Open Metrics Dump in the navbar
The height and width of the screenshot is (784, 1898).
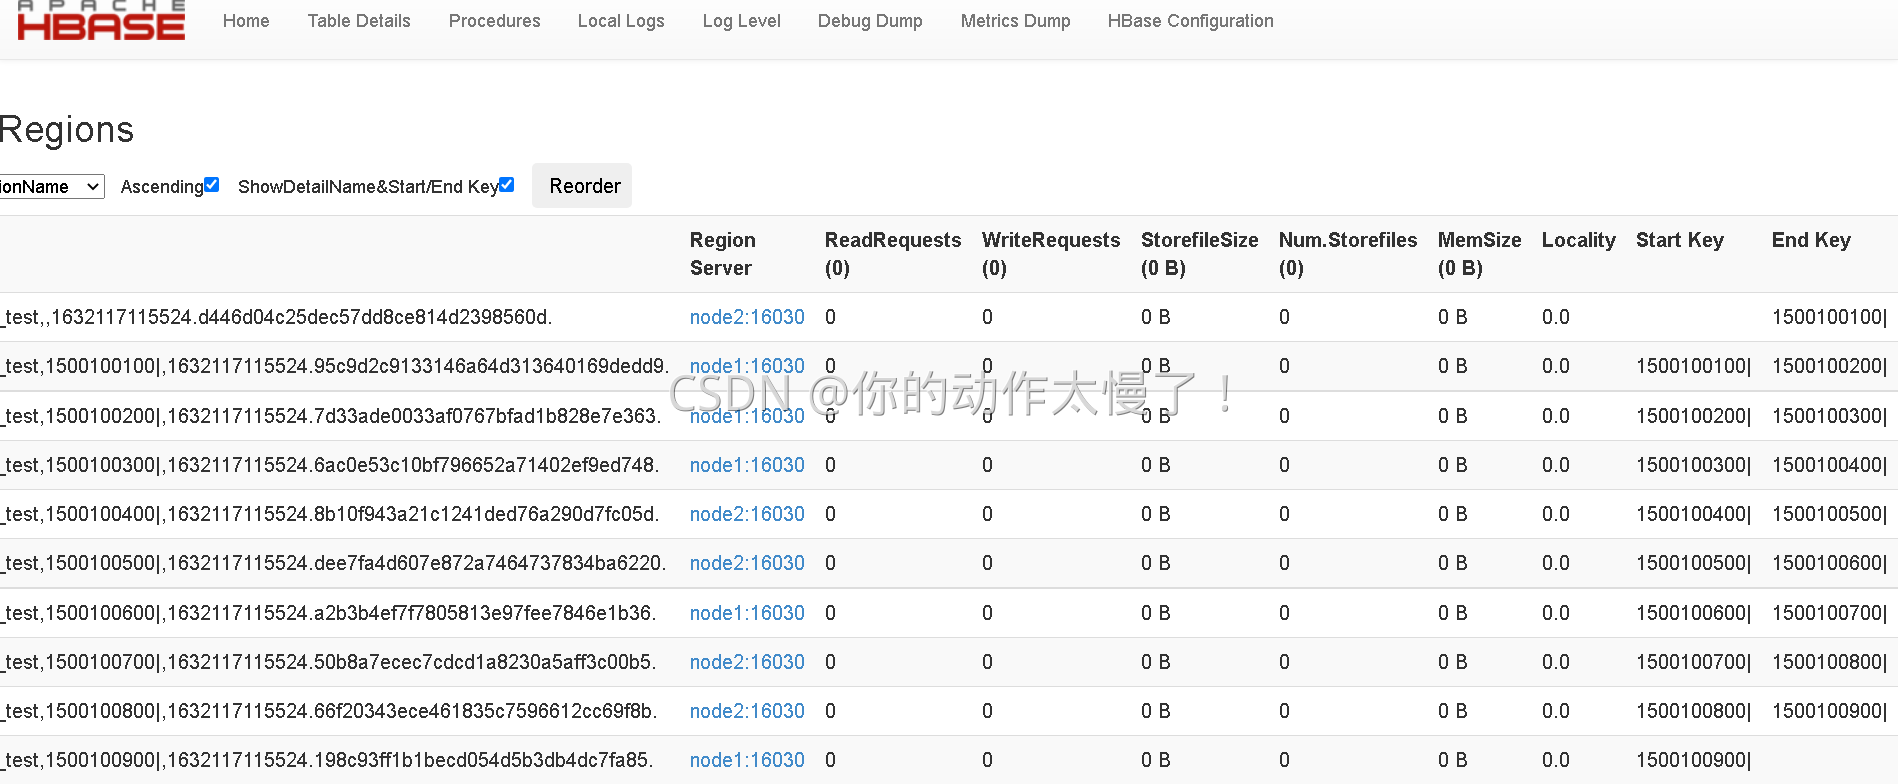click(1015, 21)
